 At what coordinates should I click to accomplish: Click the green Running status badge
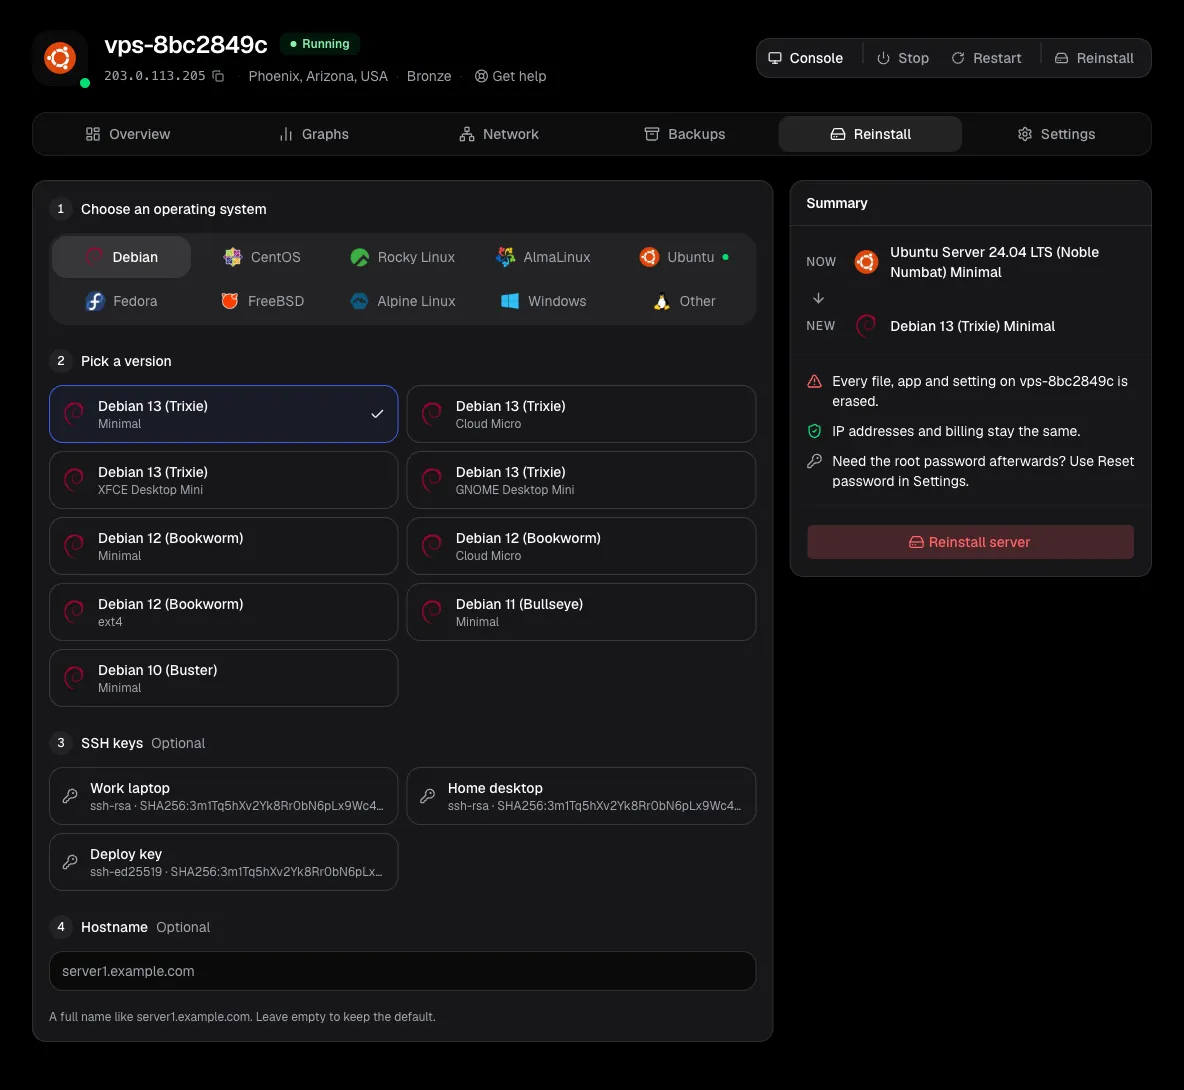[x=320, y=44]
